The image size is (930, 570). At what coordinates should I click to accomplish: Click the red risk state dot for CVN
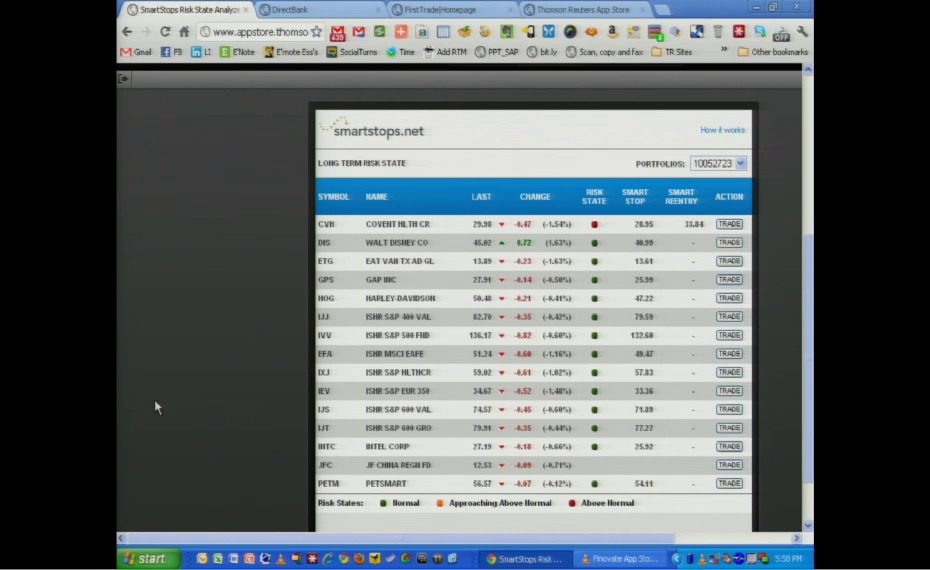[x=594, y=224]
